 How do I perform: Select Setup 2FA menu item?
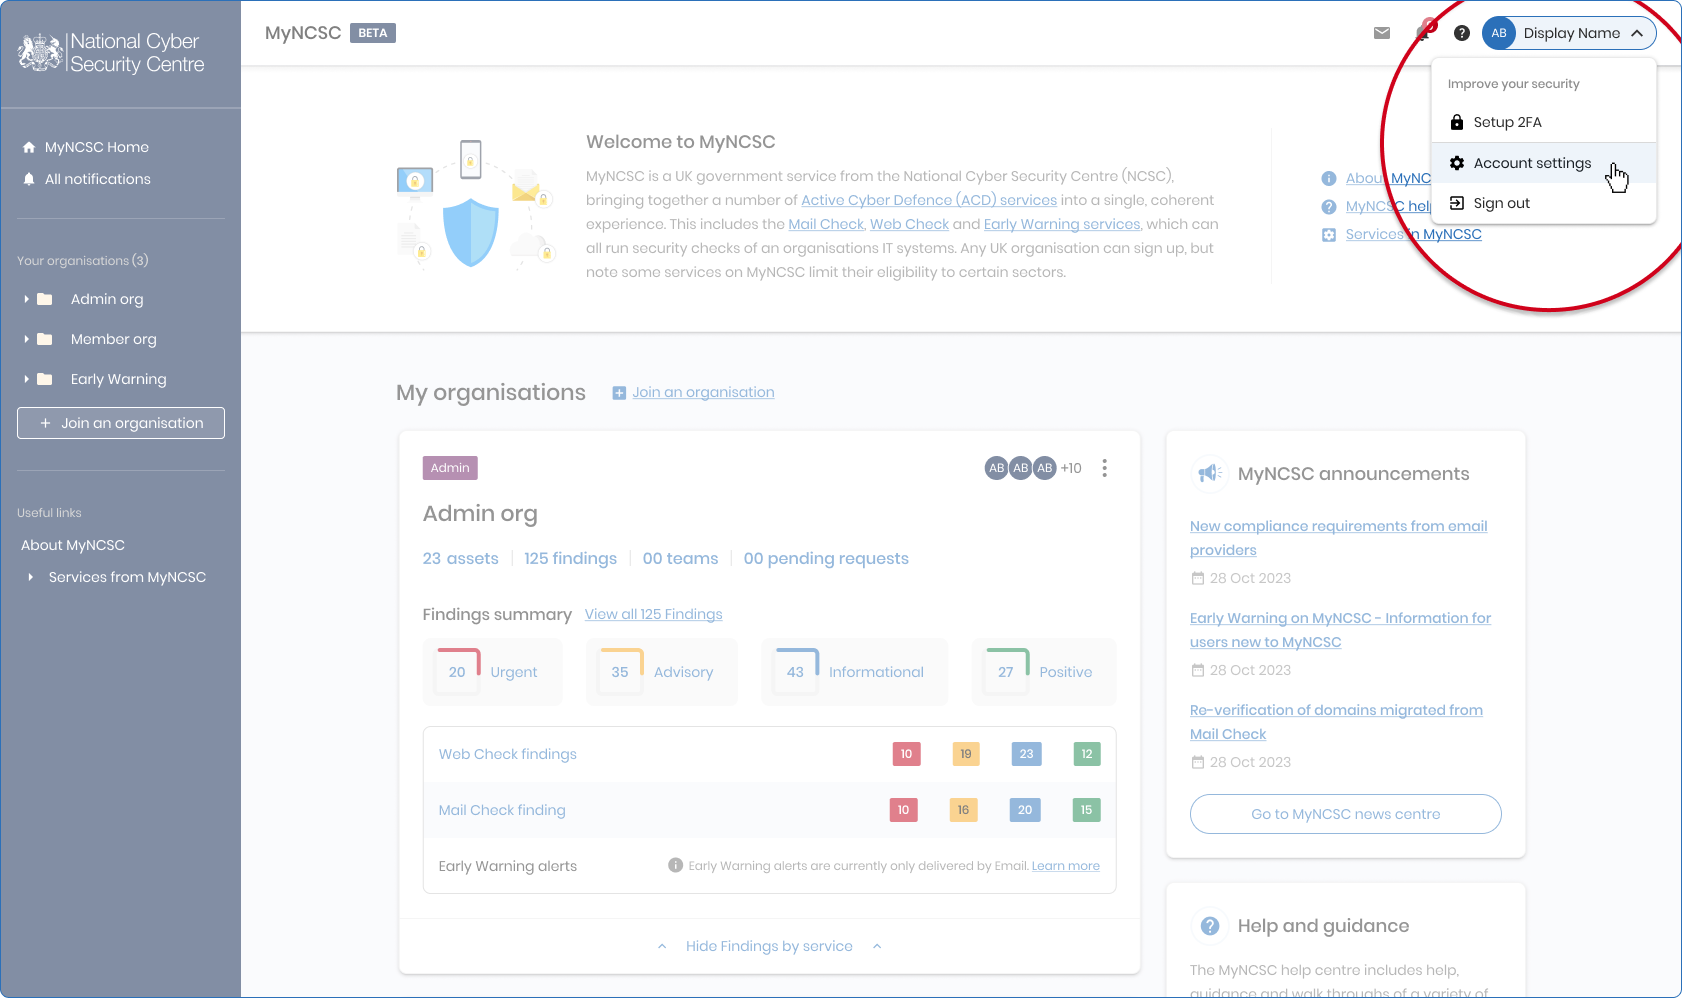pos(1544,122)
